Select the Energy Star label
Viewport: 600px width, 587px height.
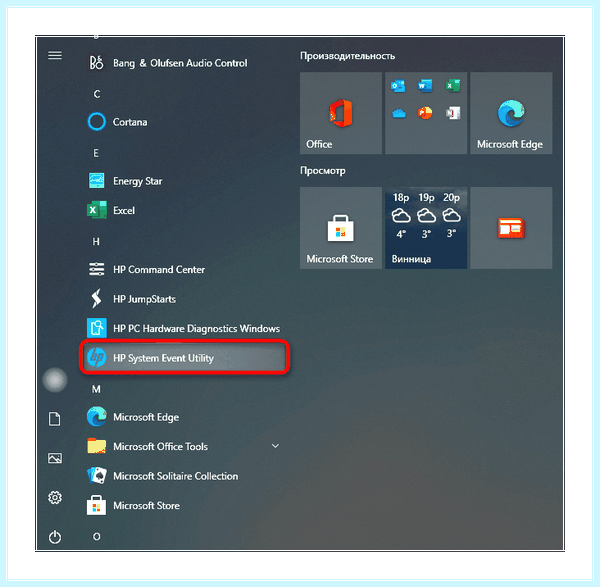click(x=137, y=181)
